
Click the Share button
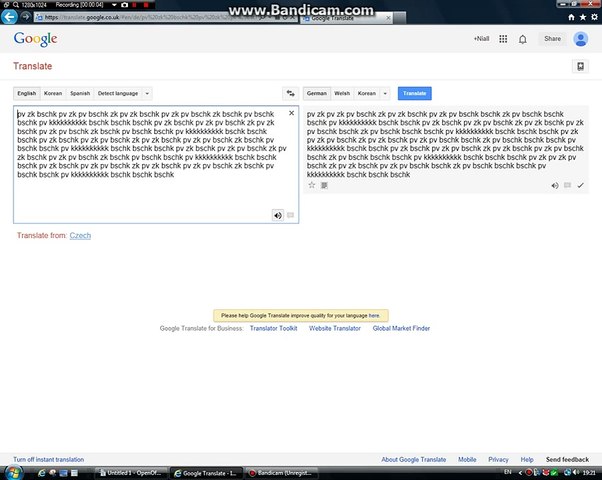click(552, 39)
